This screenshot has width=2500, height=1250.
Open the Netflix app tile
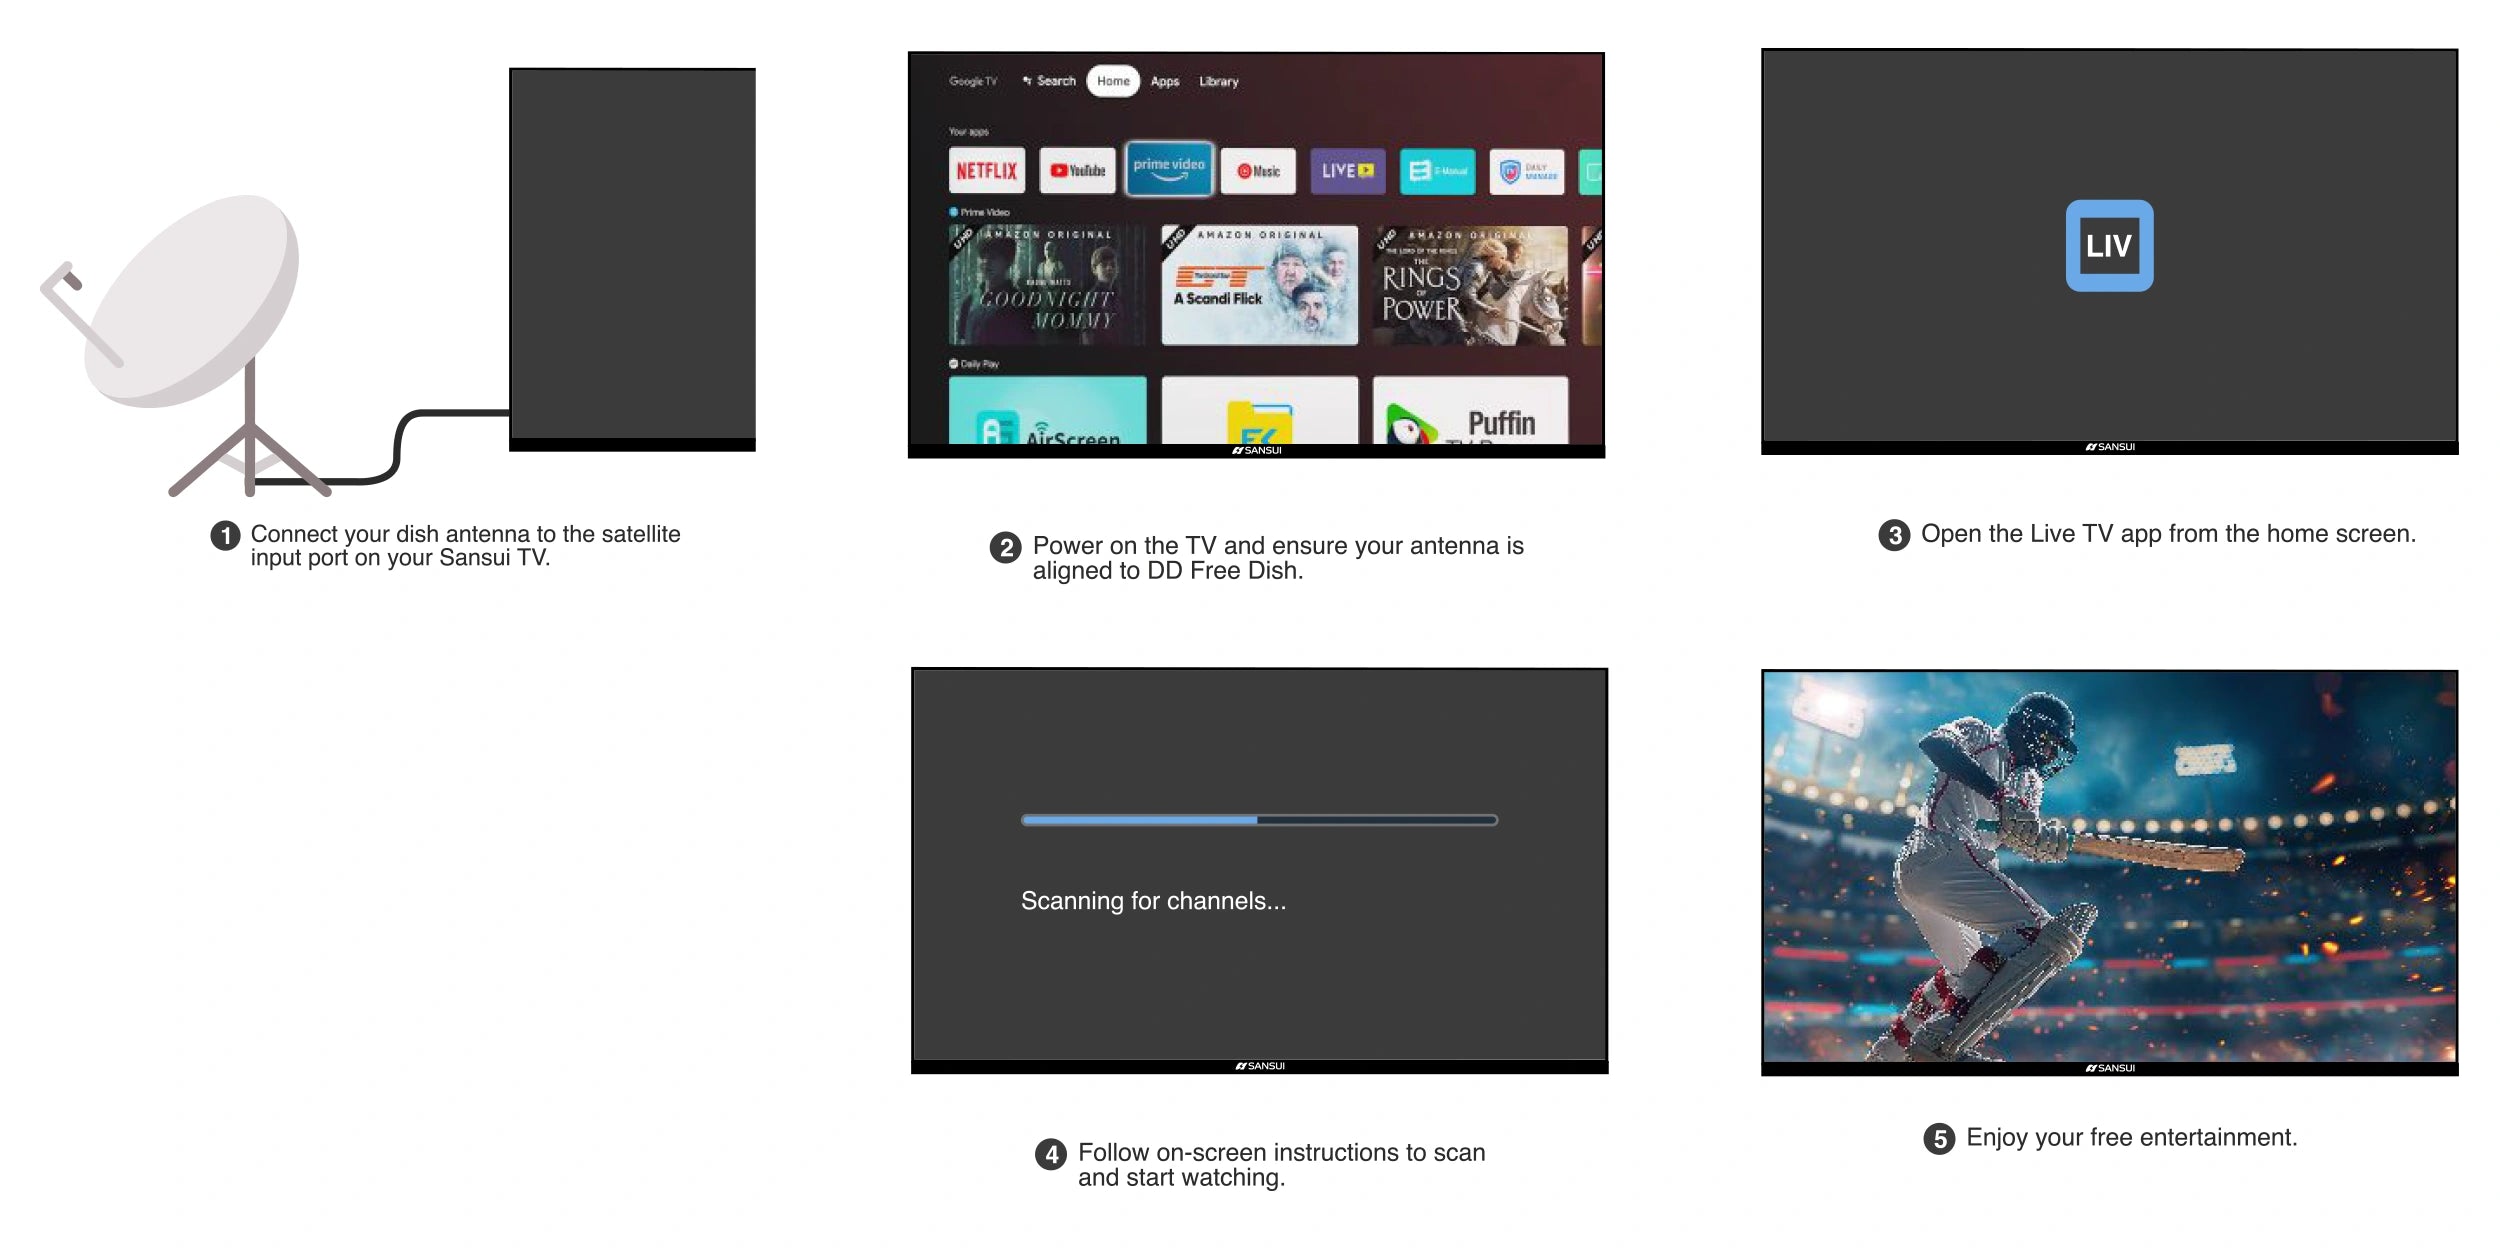pos(986,171)
